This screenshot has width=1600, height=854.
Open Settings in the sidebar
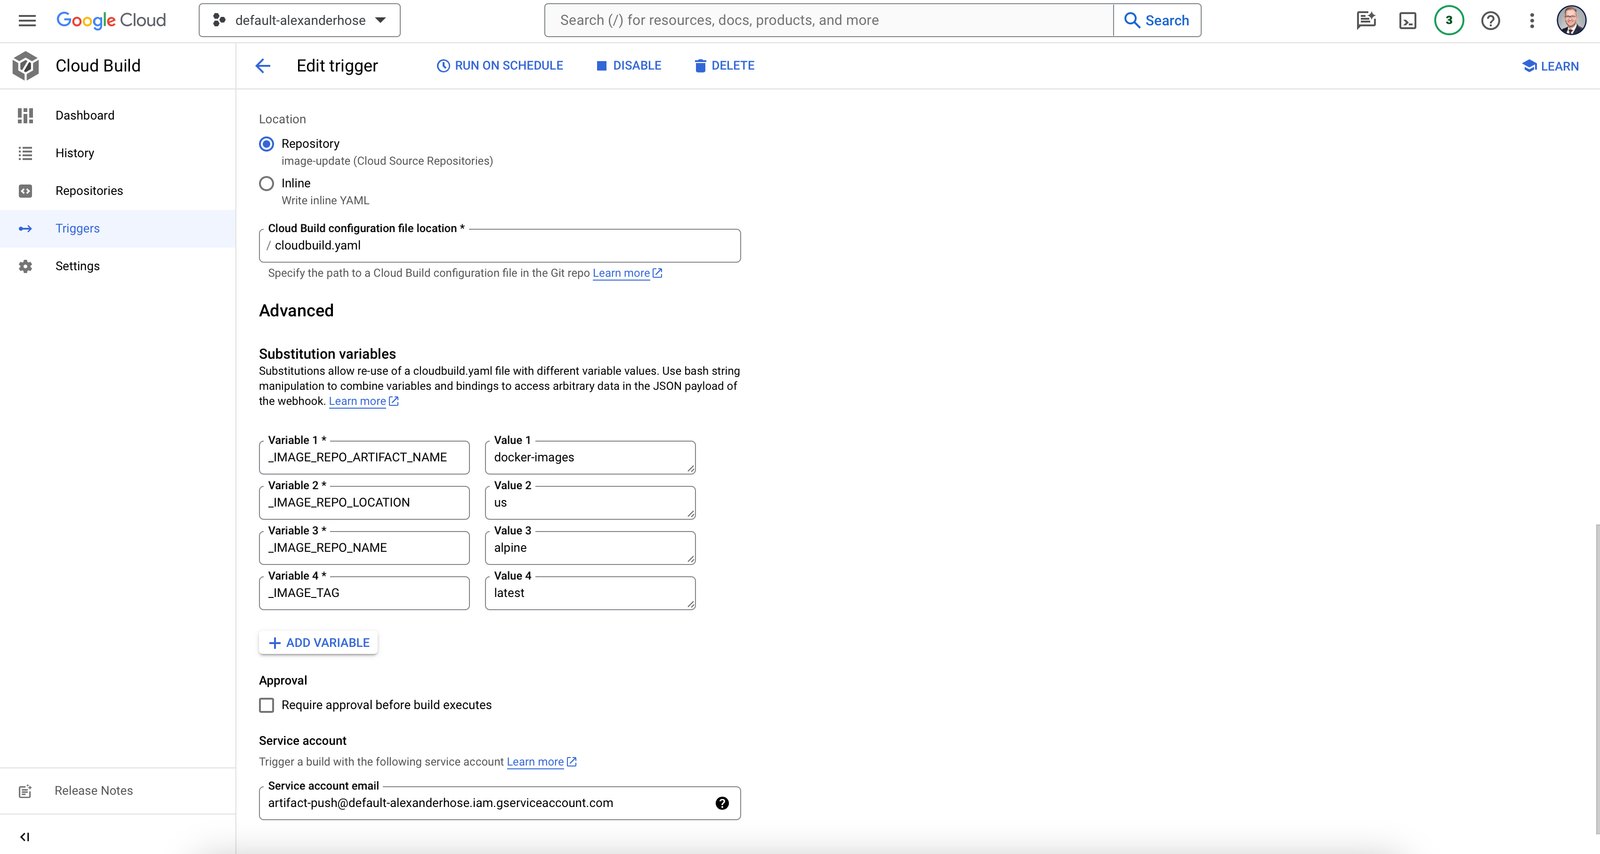coord(118,266)
